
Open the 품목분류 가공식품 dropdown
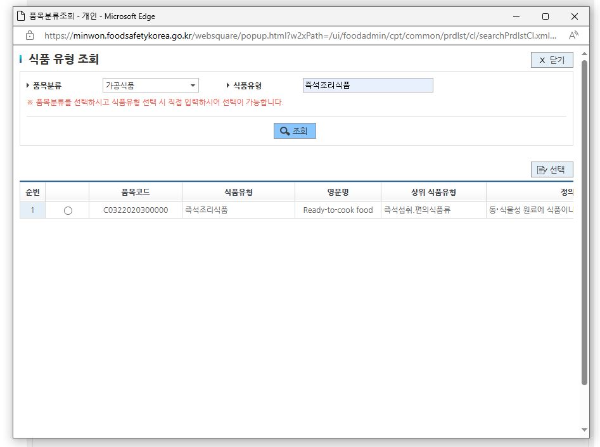point(150,85)
